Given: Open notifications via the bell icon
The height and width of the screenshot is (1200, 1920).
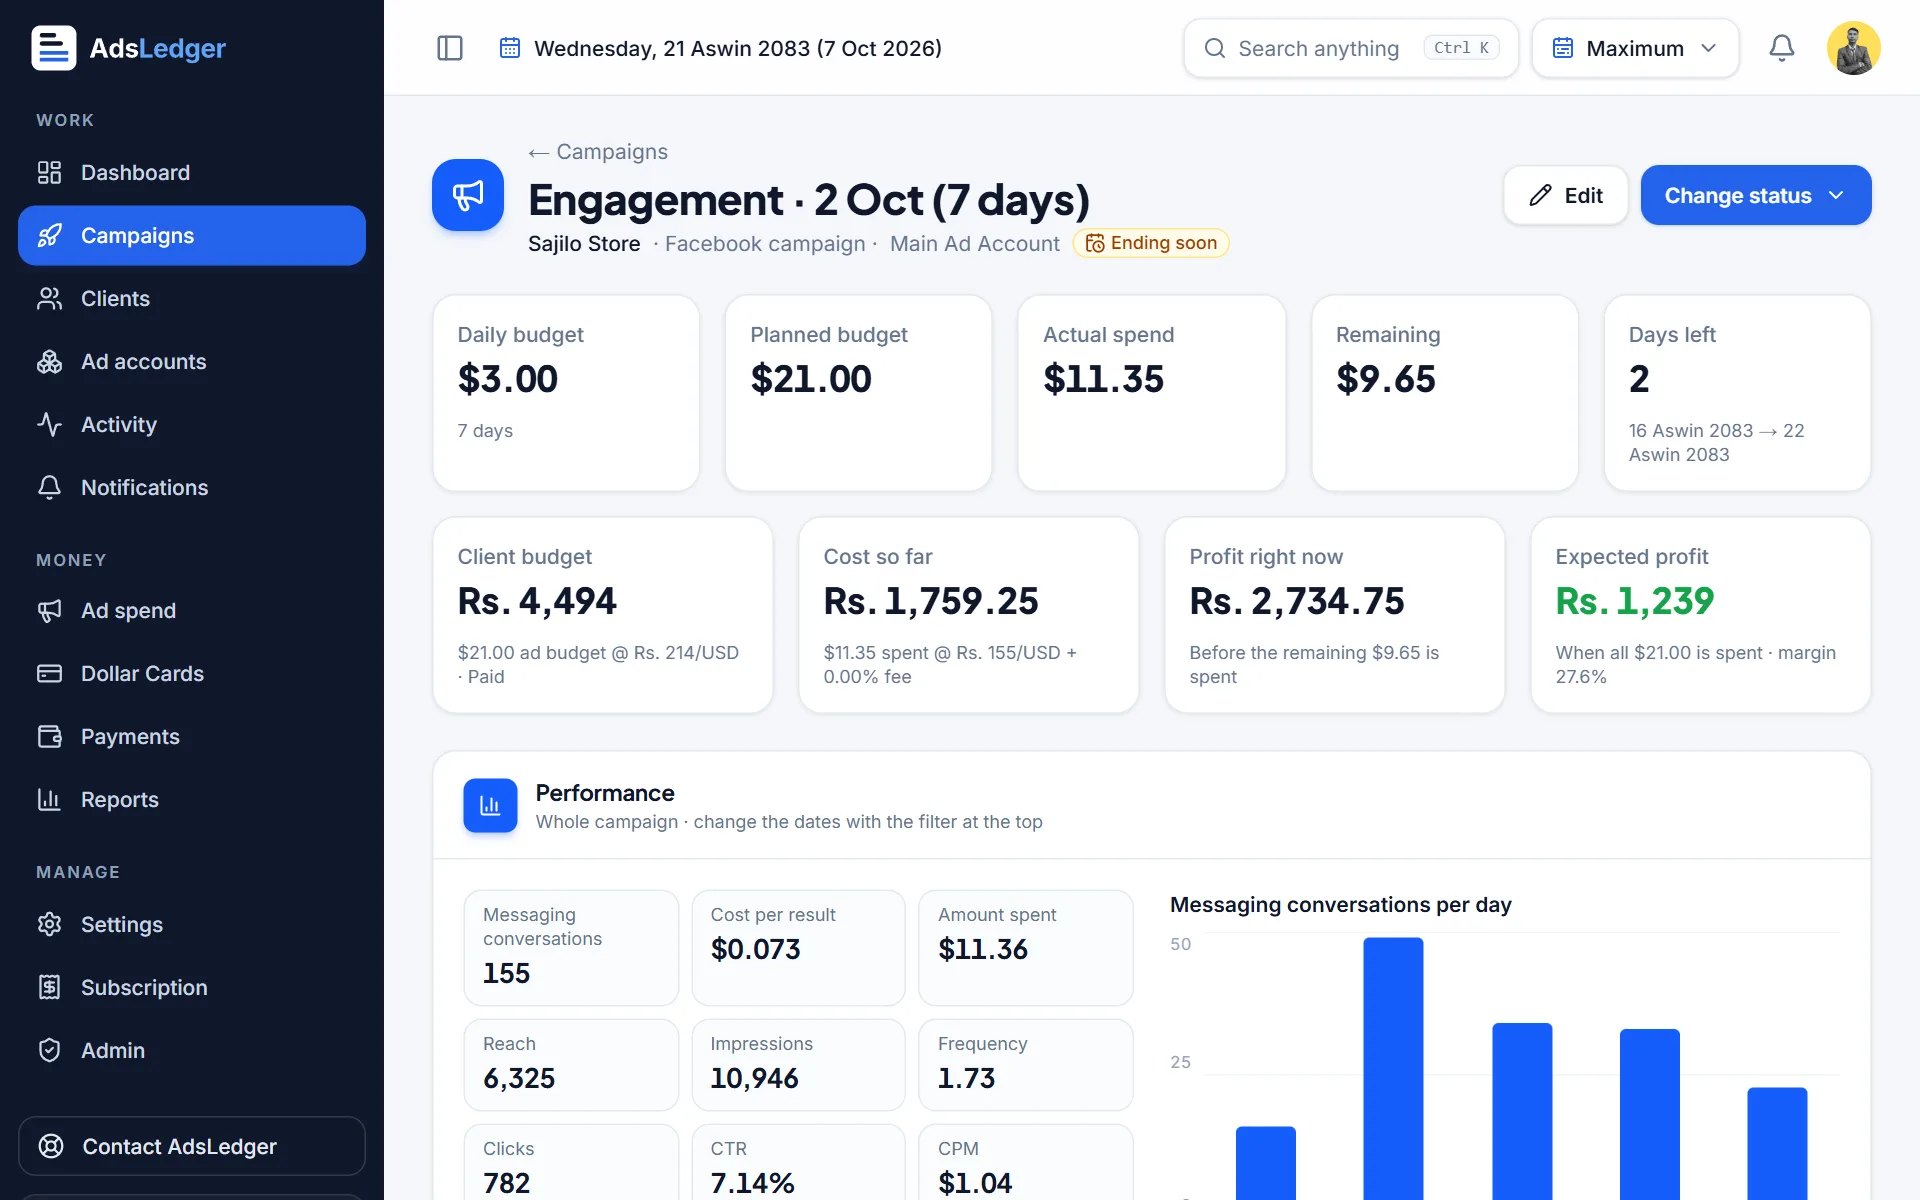Looking at the screenshot, I should [1782, 48].
